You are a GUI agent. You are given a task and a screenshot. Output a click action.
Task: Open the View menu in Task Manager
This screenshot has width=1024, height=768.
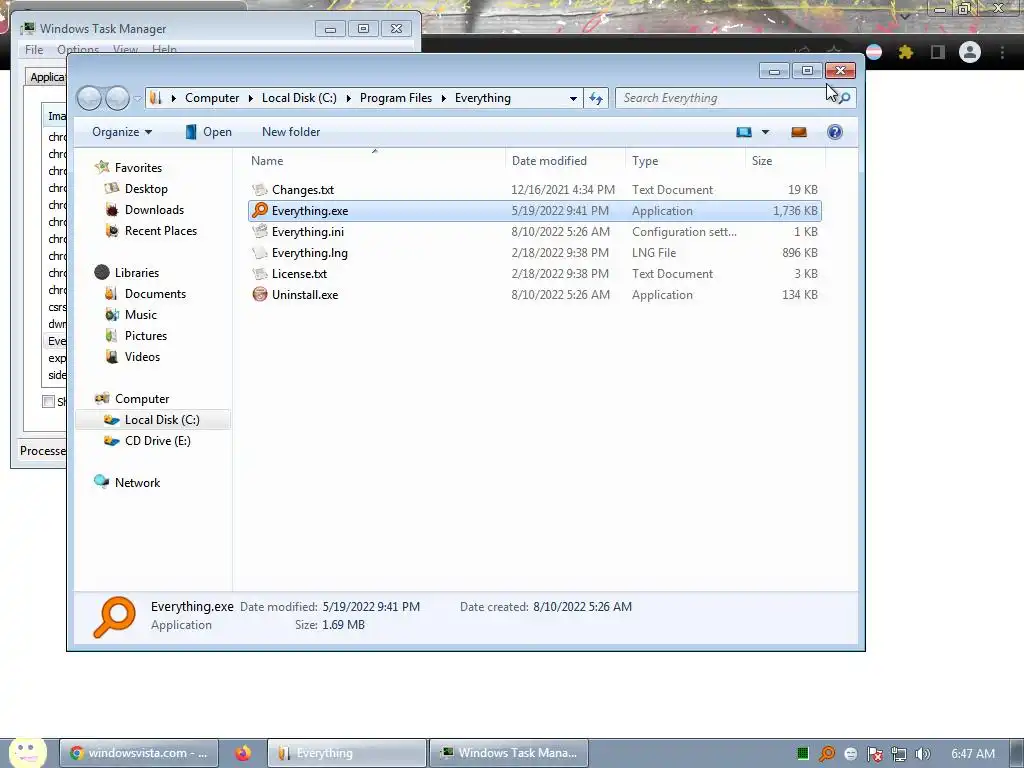pos(125,50)
